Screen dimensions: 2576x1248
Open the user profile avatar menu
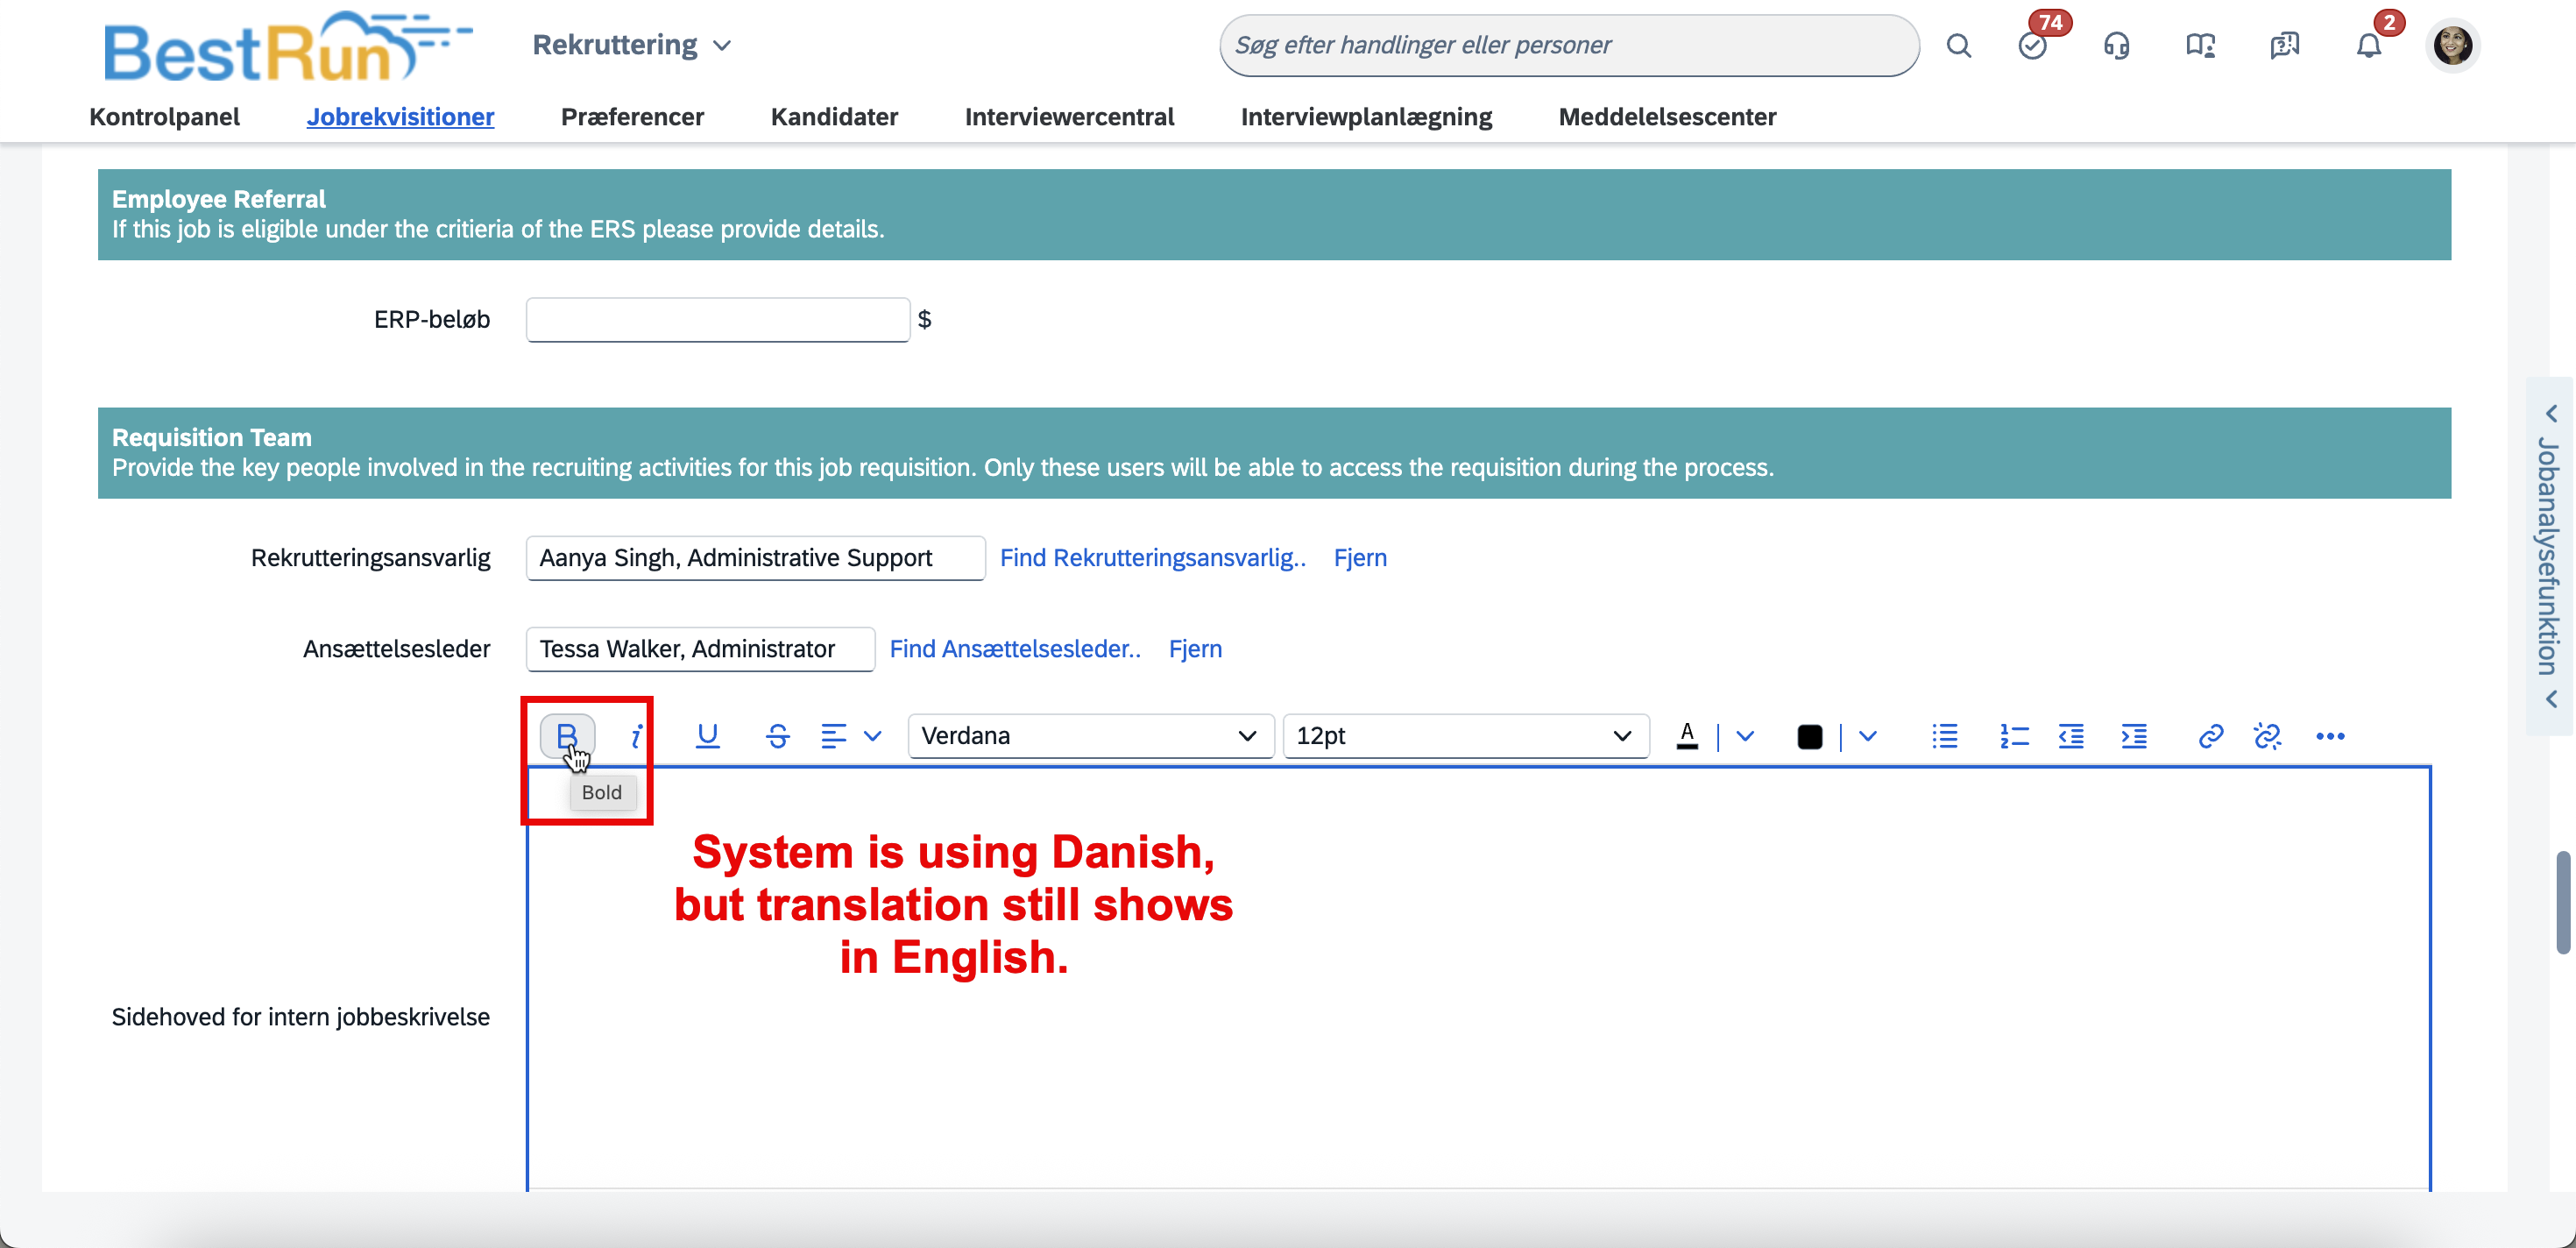click(x=2453, y=46)
